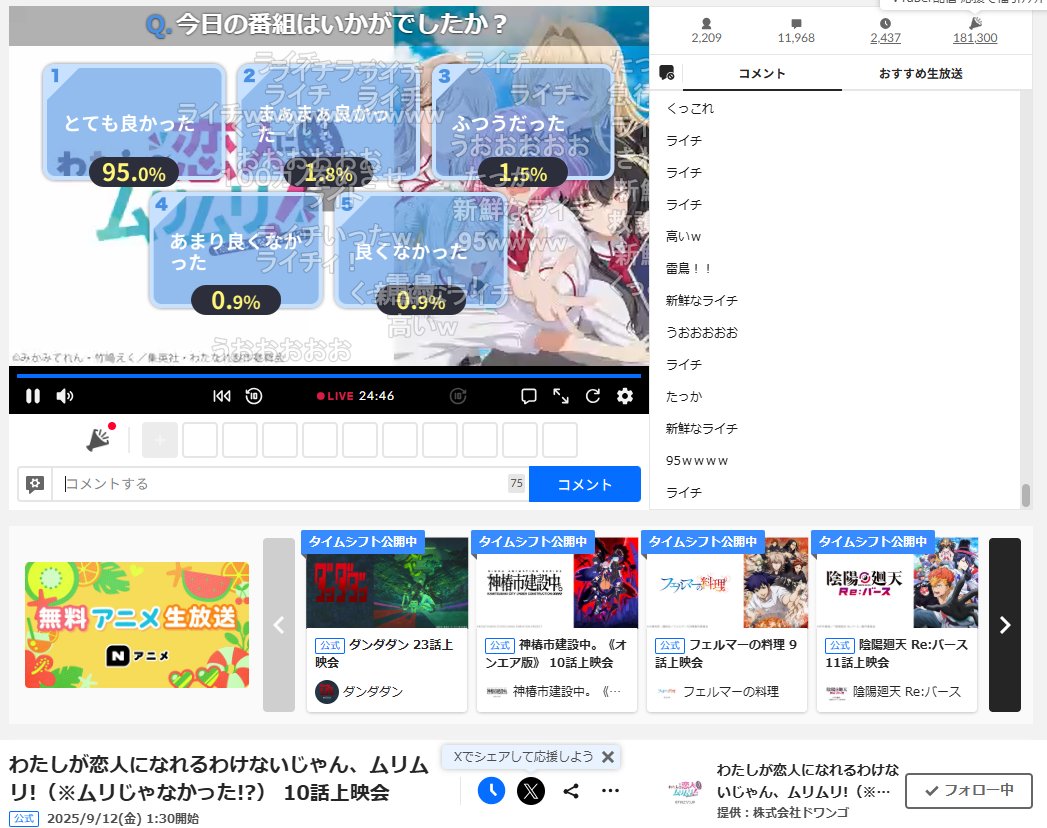Viewport: 1047px width, 828px height.
Task: Mute the player volume speaker icon
Action: coord(65,396)
